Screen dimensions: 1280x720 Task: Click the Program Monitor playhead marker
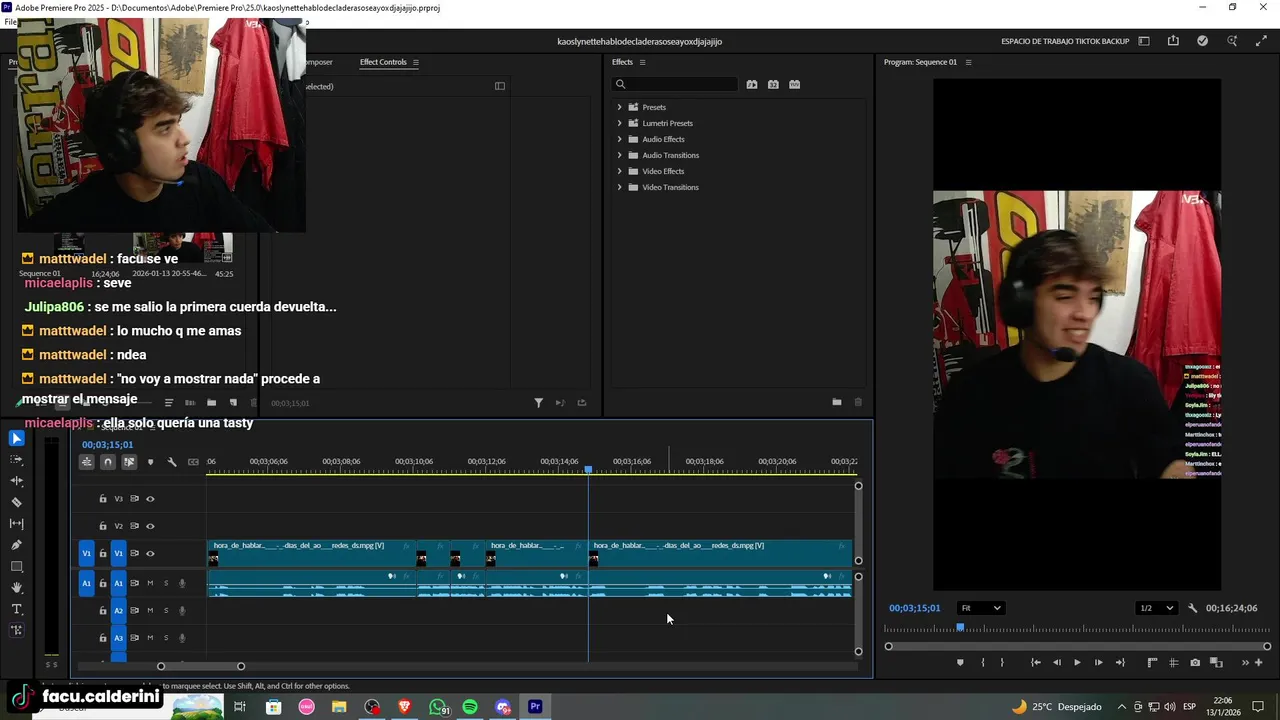pos(960,628)
